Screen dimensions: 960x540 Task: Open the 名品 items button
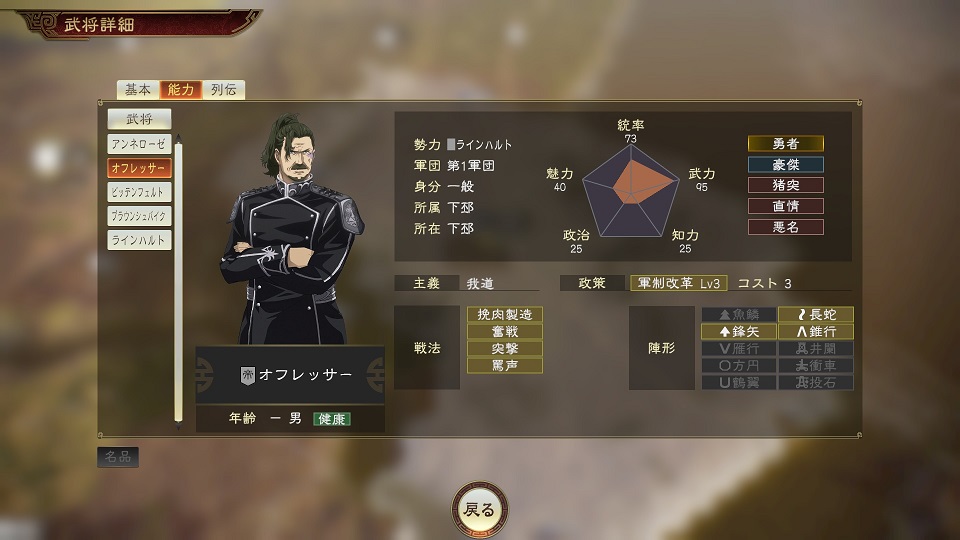tap(118, 457)
